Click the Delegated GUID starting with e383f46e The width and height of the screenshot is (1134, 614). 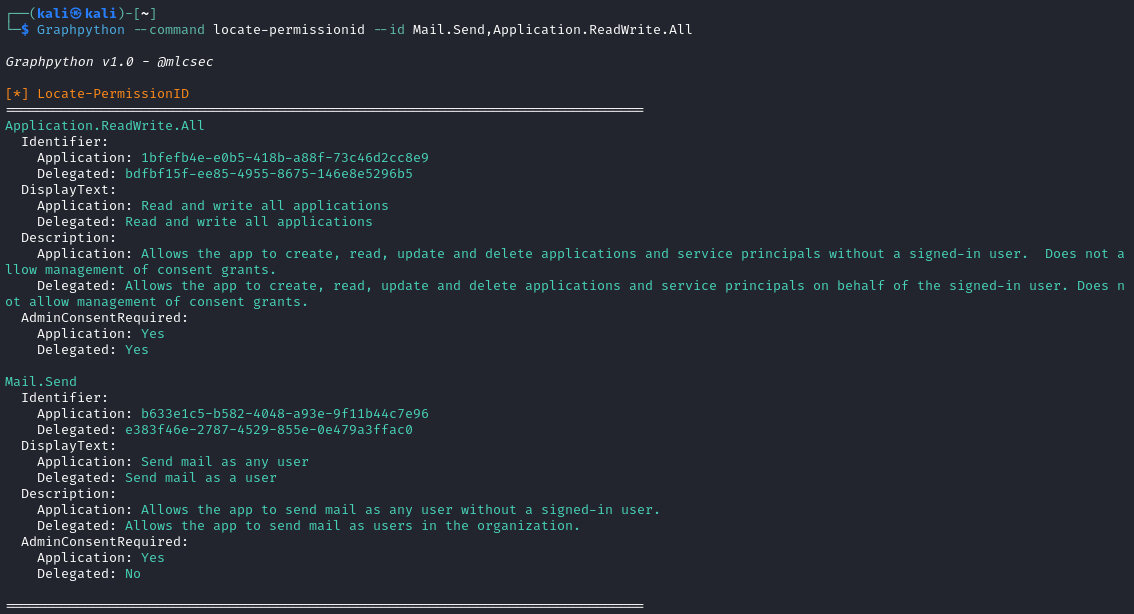[x=268, y=430]
